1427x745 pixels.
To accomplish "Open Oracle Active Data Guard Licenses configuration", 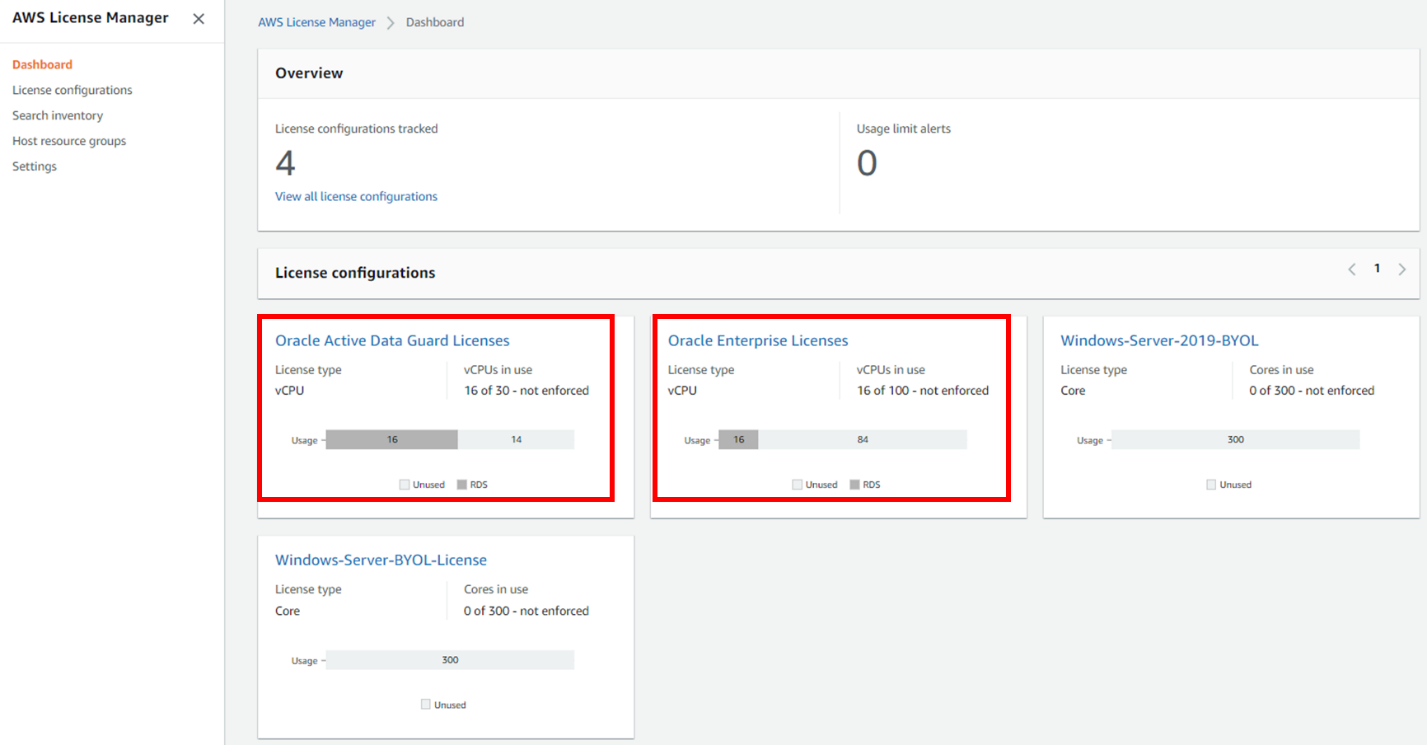I will point(392,340).
